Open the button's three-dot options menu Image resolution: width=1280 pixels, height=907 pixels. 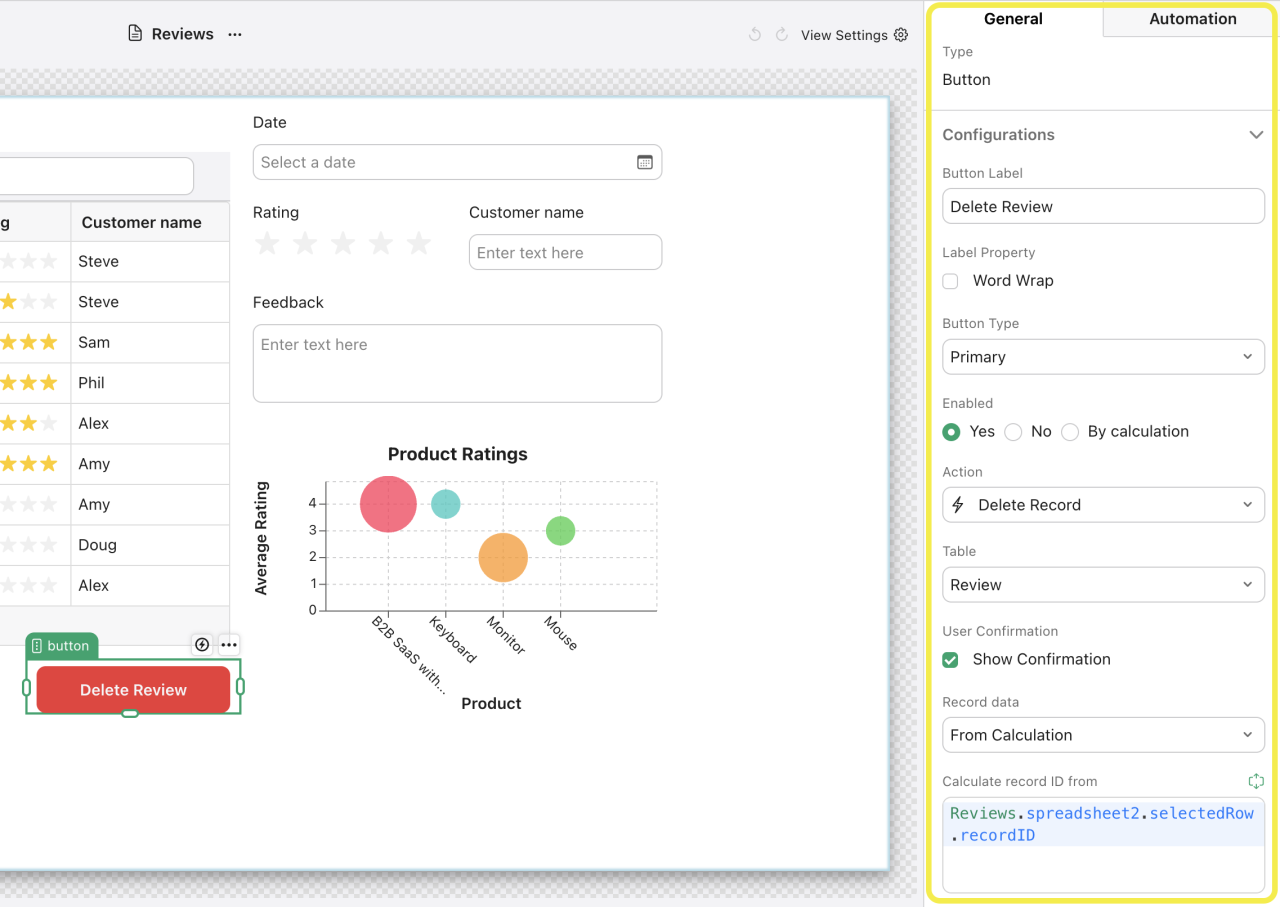(229, 645)
